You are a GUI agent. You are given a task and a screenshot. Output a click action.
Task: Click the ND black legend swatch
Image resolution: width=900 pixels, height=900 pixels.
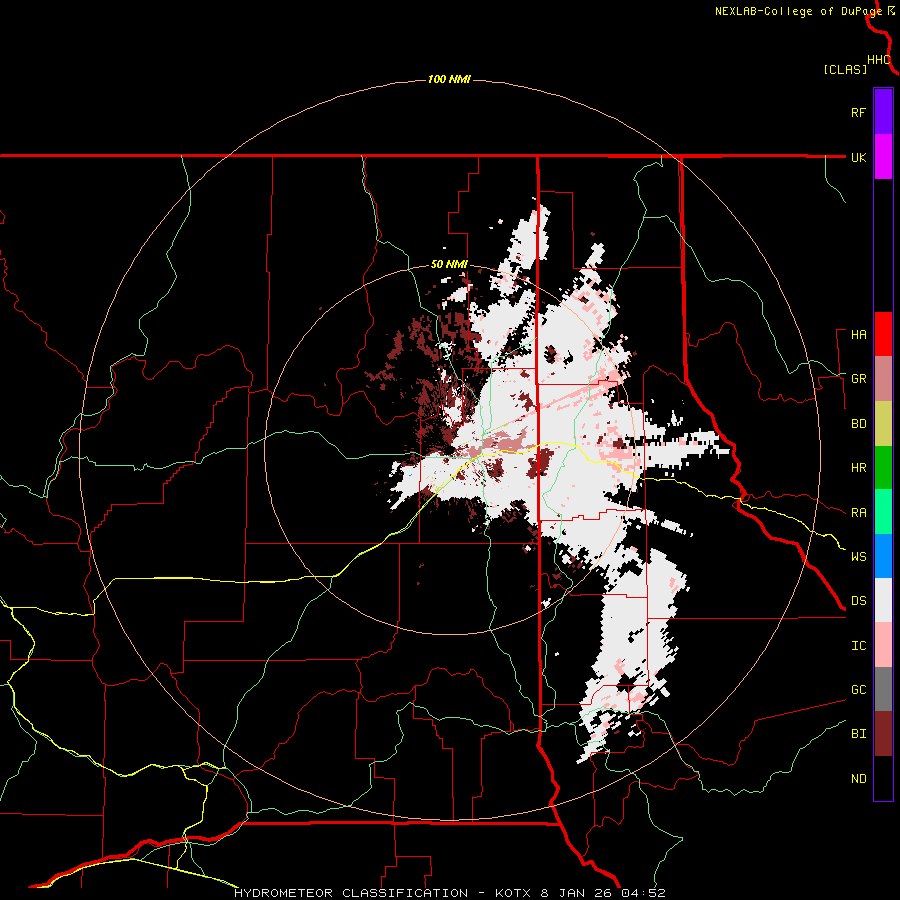pos(883,778)
